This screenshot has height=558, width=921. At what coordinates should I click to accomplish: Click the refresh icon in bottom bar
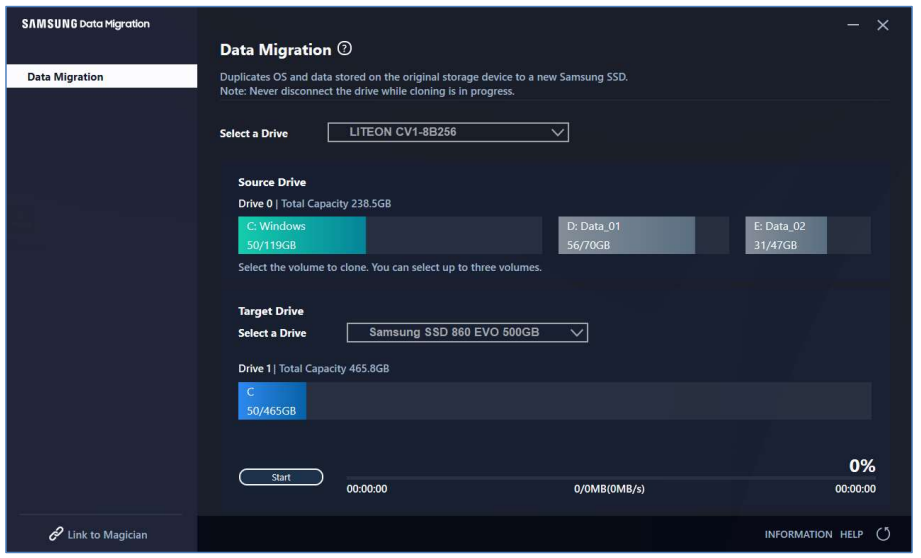(883, 534)
